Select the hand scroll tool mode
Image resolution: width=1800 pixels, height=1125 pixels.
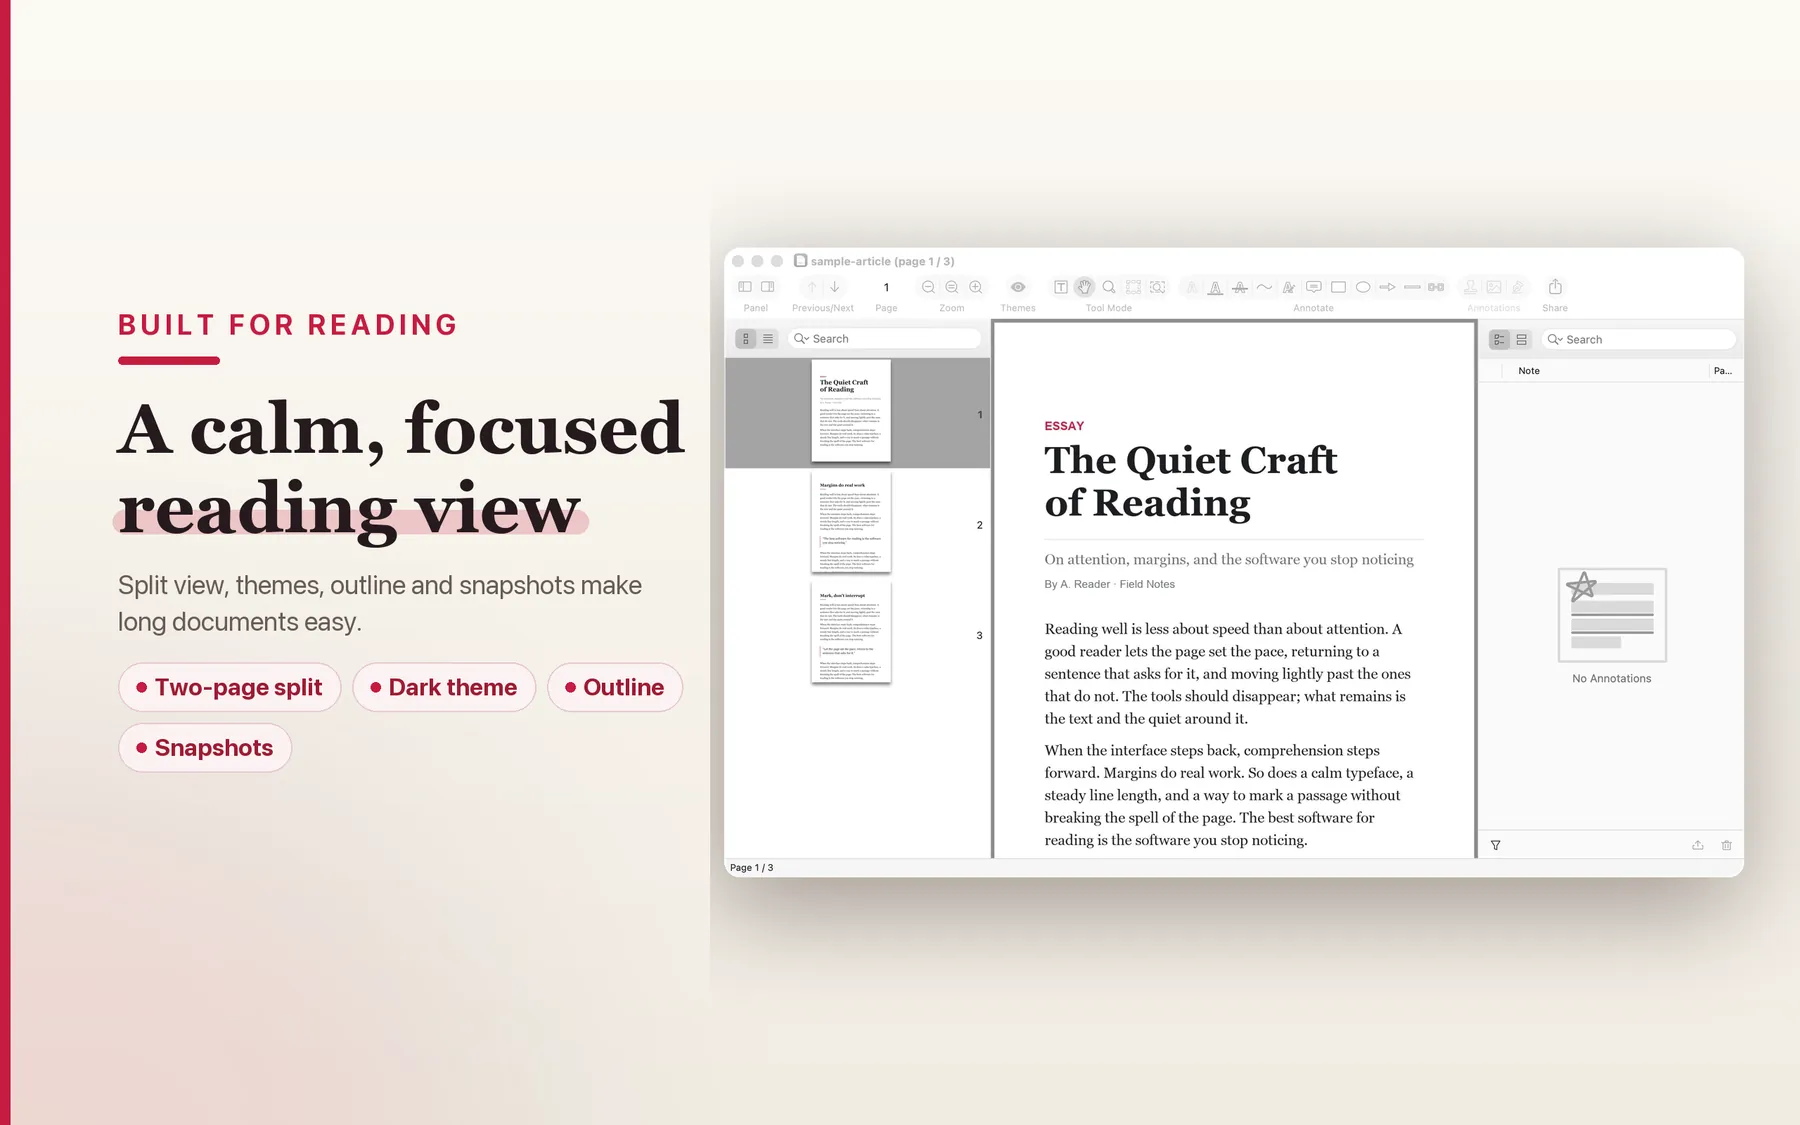[x=1085, y=287]
